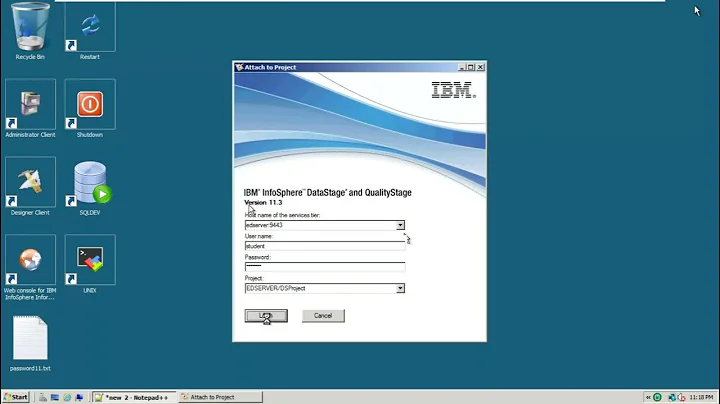Click the IBM logo in the dialog

454,90
